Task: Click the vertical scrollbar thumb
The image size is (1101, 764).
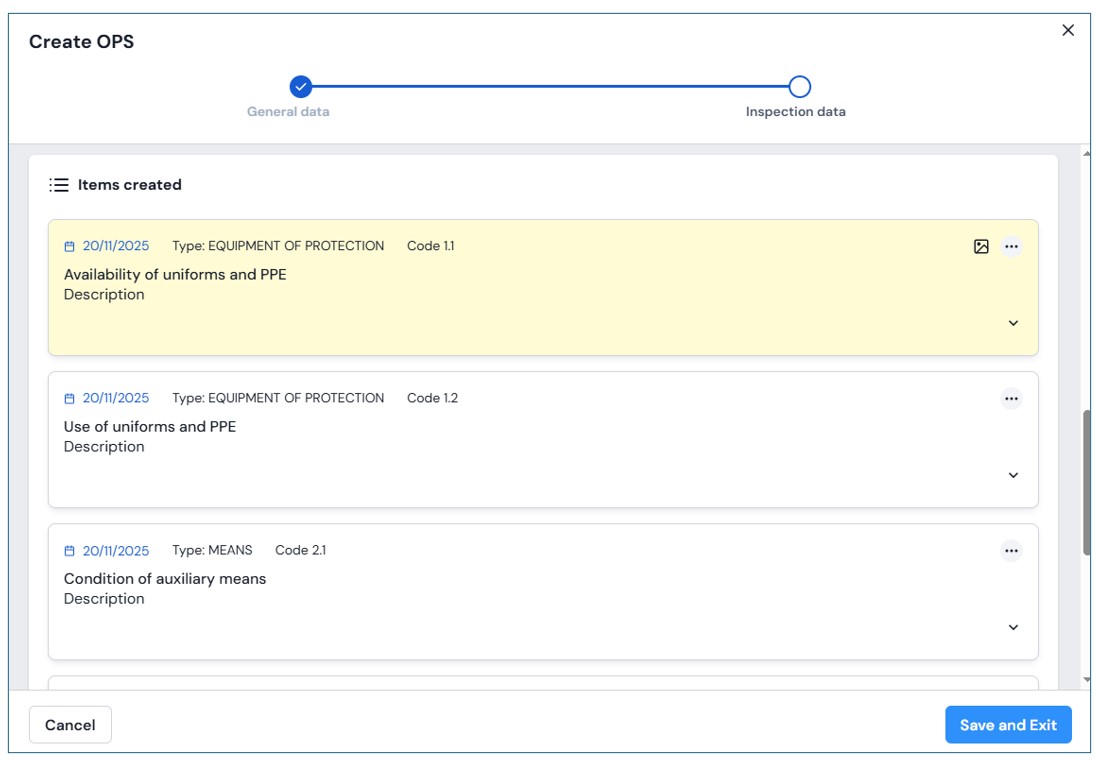Action: coord(1087,480)
